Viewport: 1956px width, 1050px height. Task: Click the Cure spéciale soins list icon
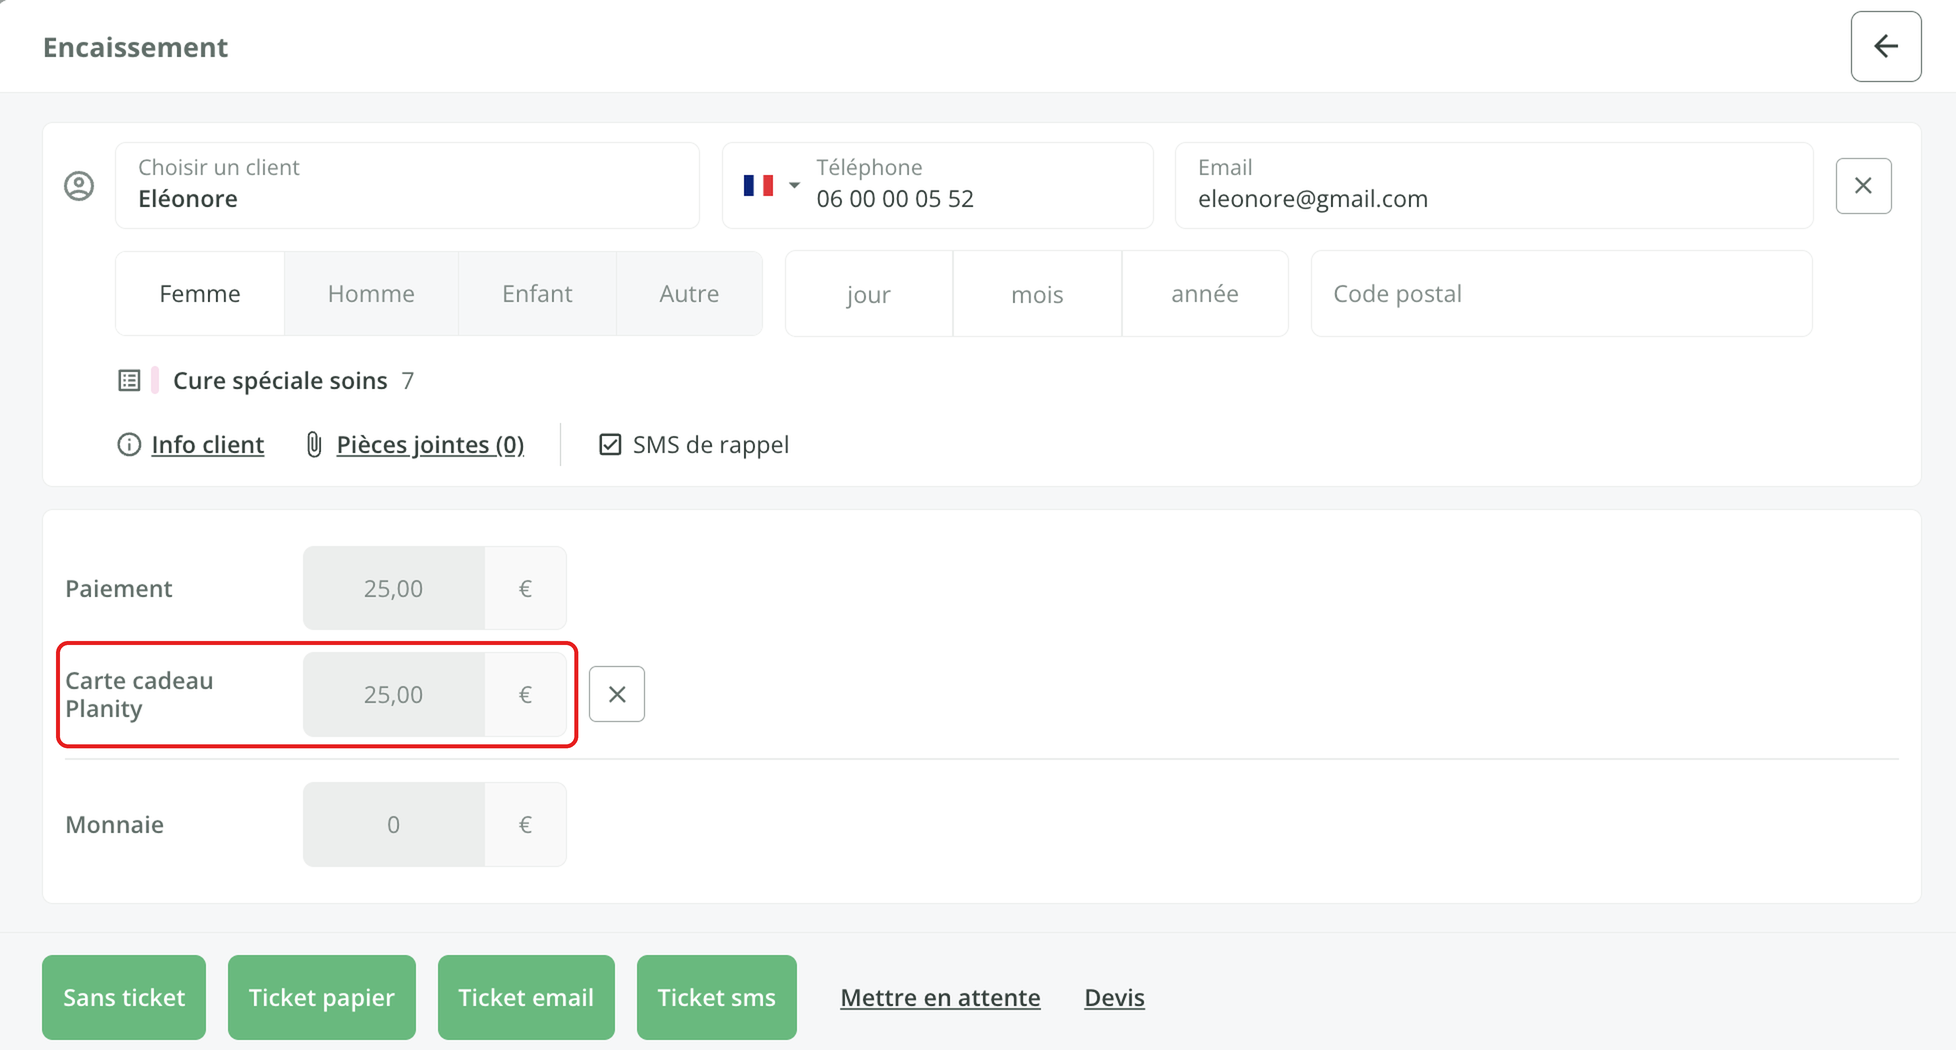129,381
